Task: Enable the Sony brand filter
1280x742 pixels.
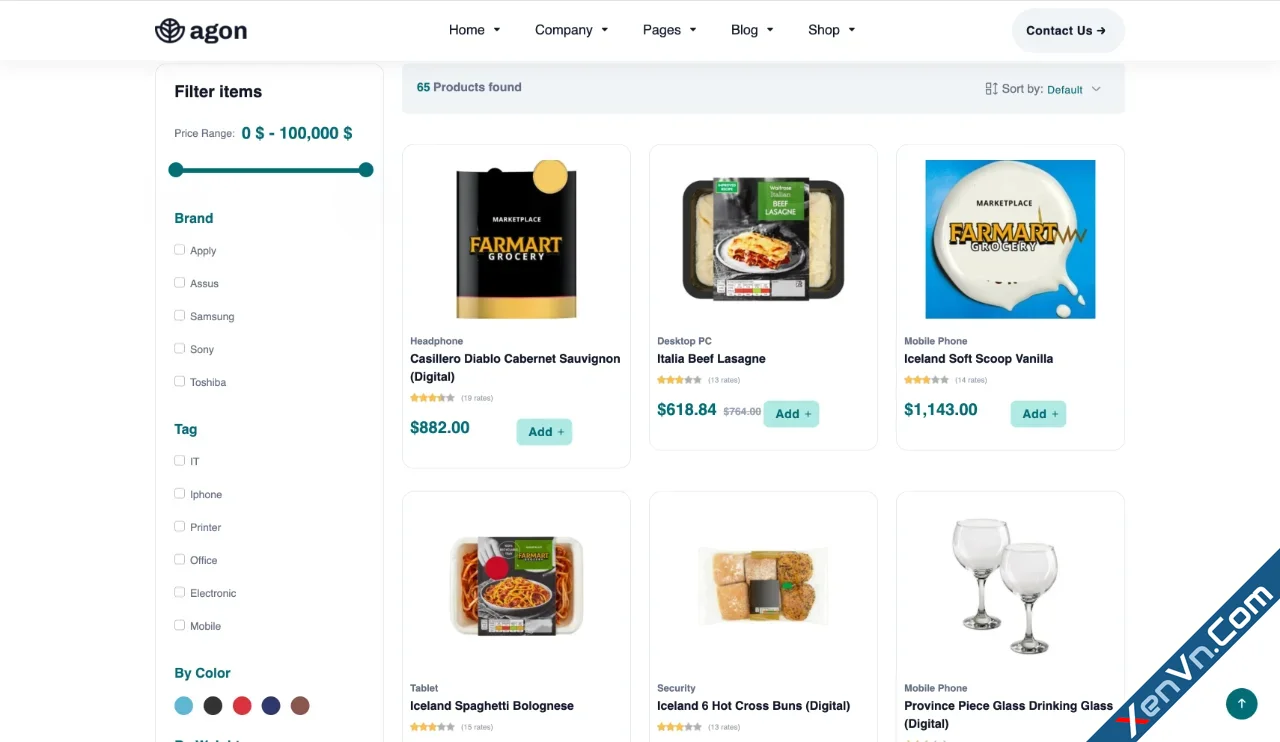Action: coord(180,349)
